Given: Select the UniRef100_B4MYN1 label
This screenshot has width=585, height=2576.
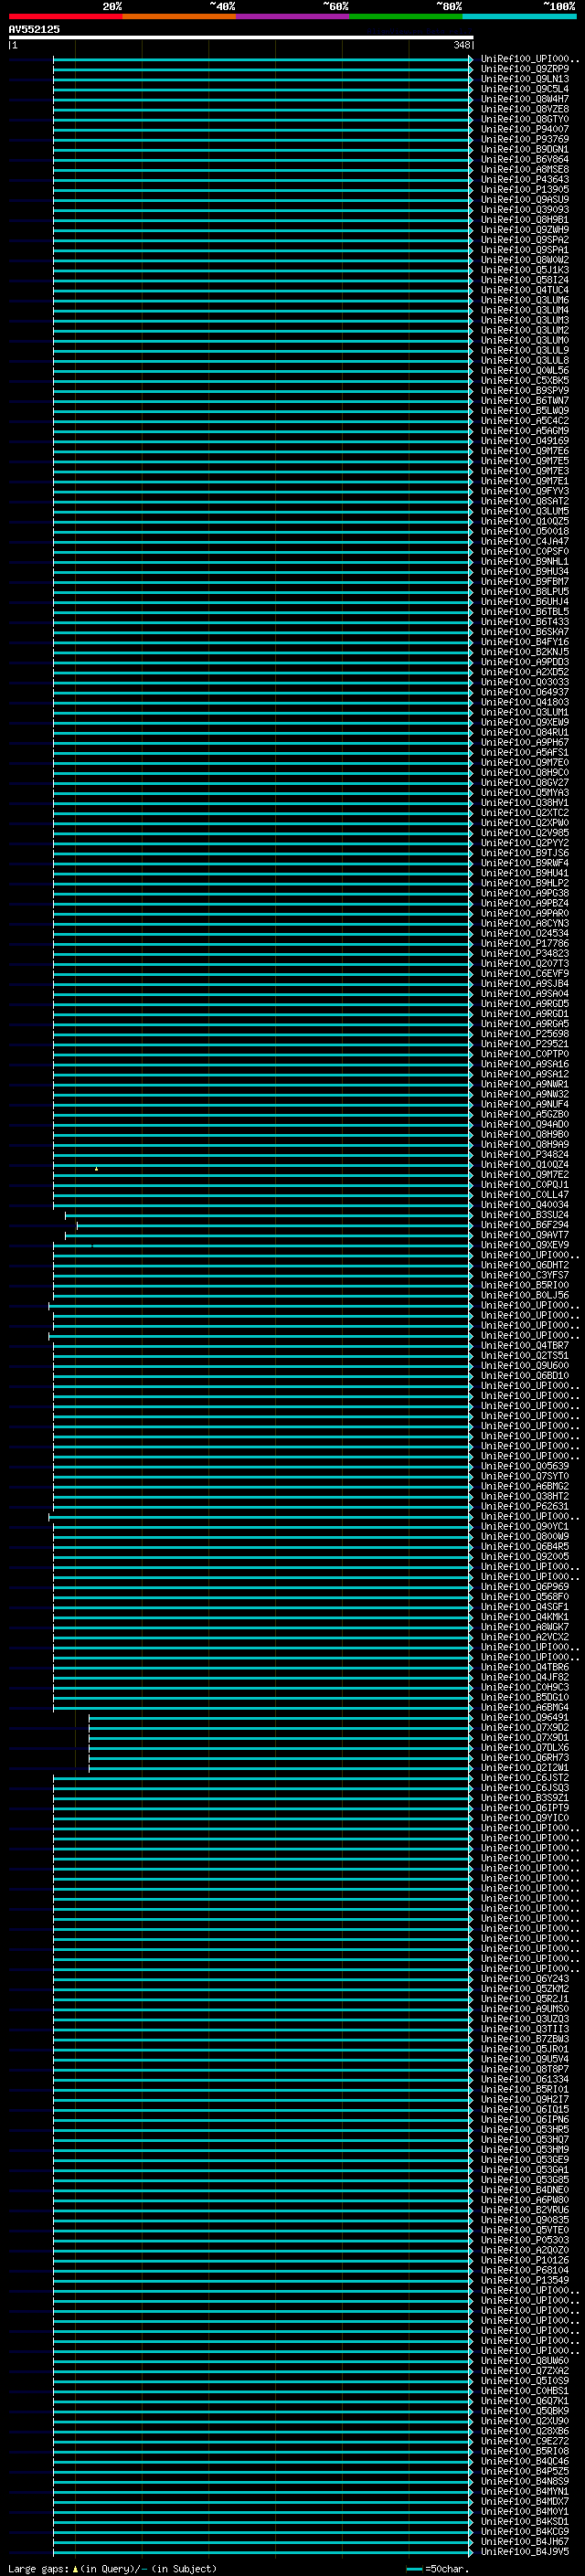Looking at the screenshot, I should click(x=525, y=2491).
